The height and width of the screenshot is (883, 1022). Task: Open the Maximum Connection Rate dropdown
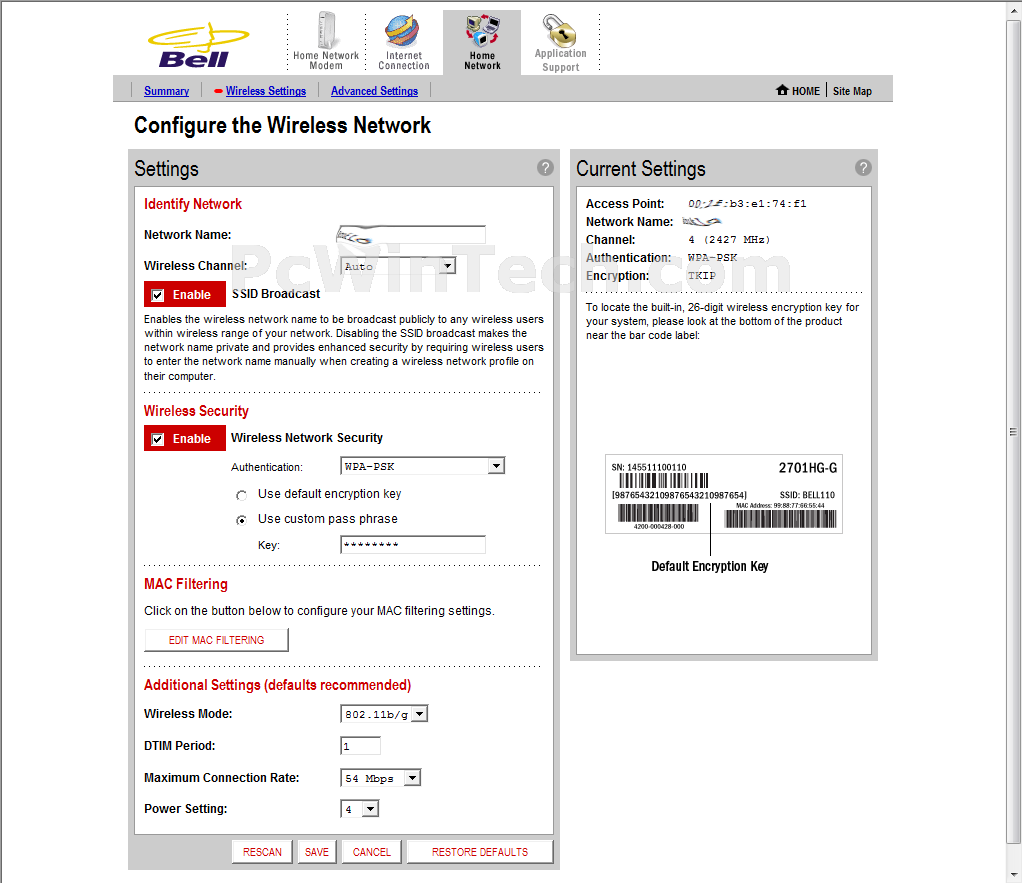381,778
